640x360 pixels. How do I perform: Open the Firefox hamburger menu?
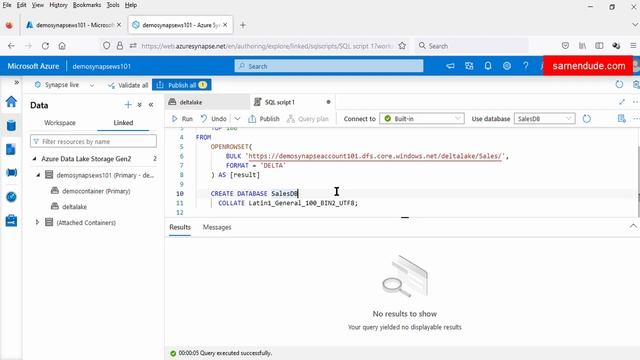point(633,46)
